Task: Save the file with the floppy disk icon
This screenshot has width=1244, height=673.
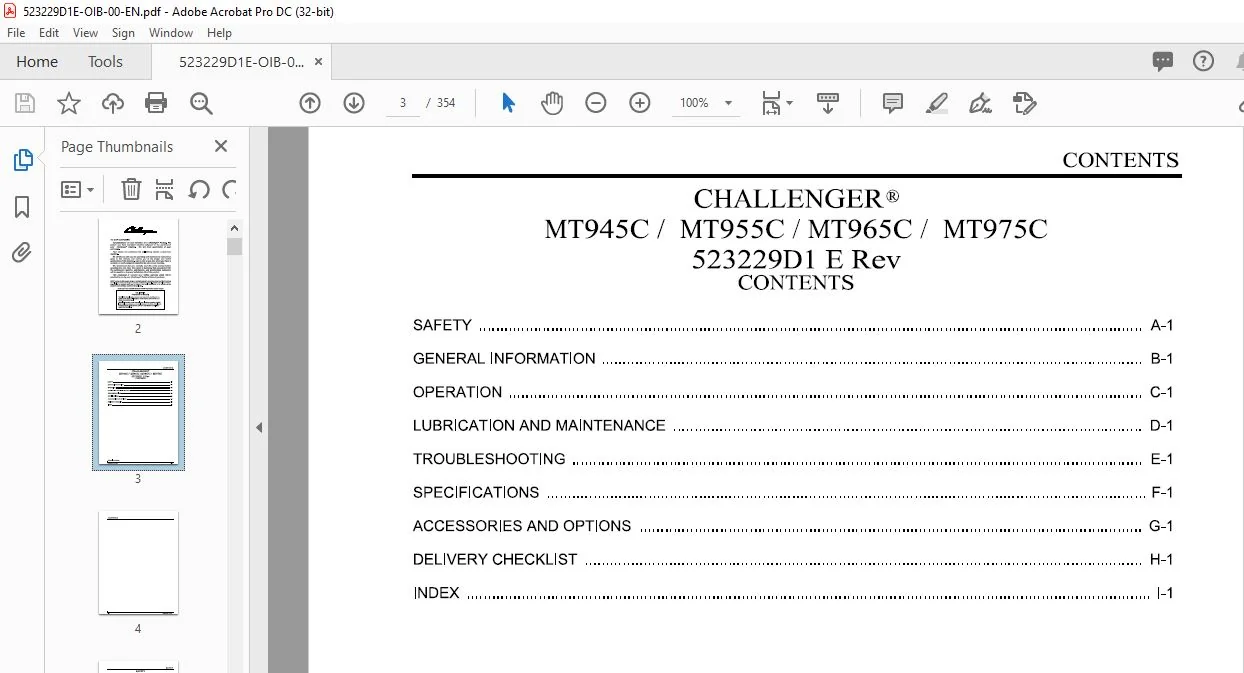Action: point(25,103)
